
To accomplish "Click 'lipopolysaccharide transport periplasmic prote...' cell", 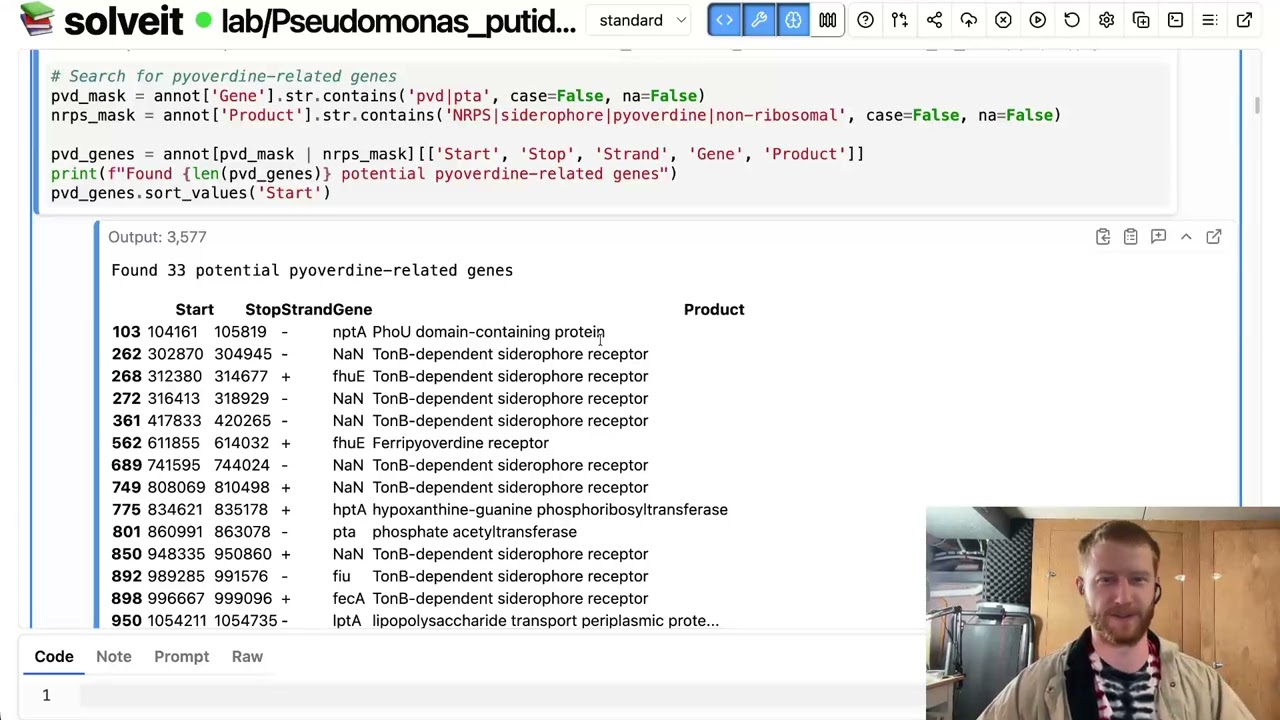I will (x=545, y=621).
